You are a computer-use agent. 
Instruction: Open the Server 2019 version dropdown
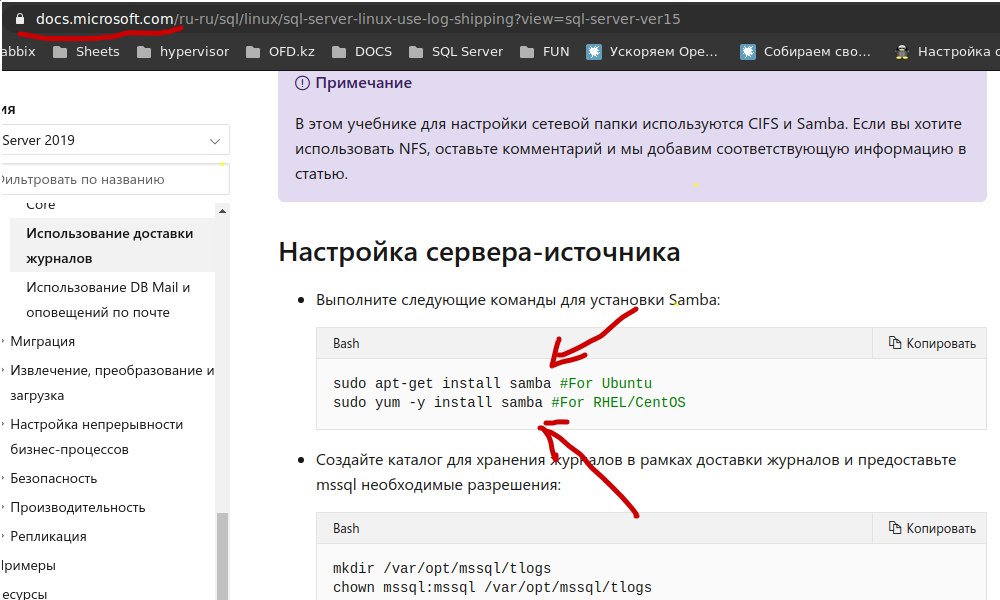(x=115, y=140)
